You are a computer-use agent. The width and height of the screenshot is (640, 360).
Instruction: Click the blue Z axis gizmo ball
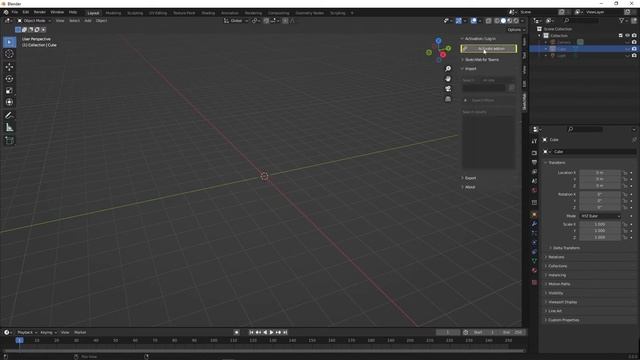tap(438, 41)
